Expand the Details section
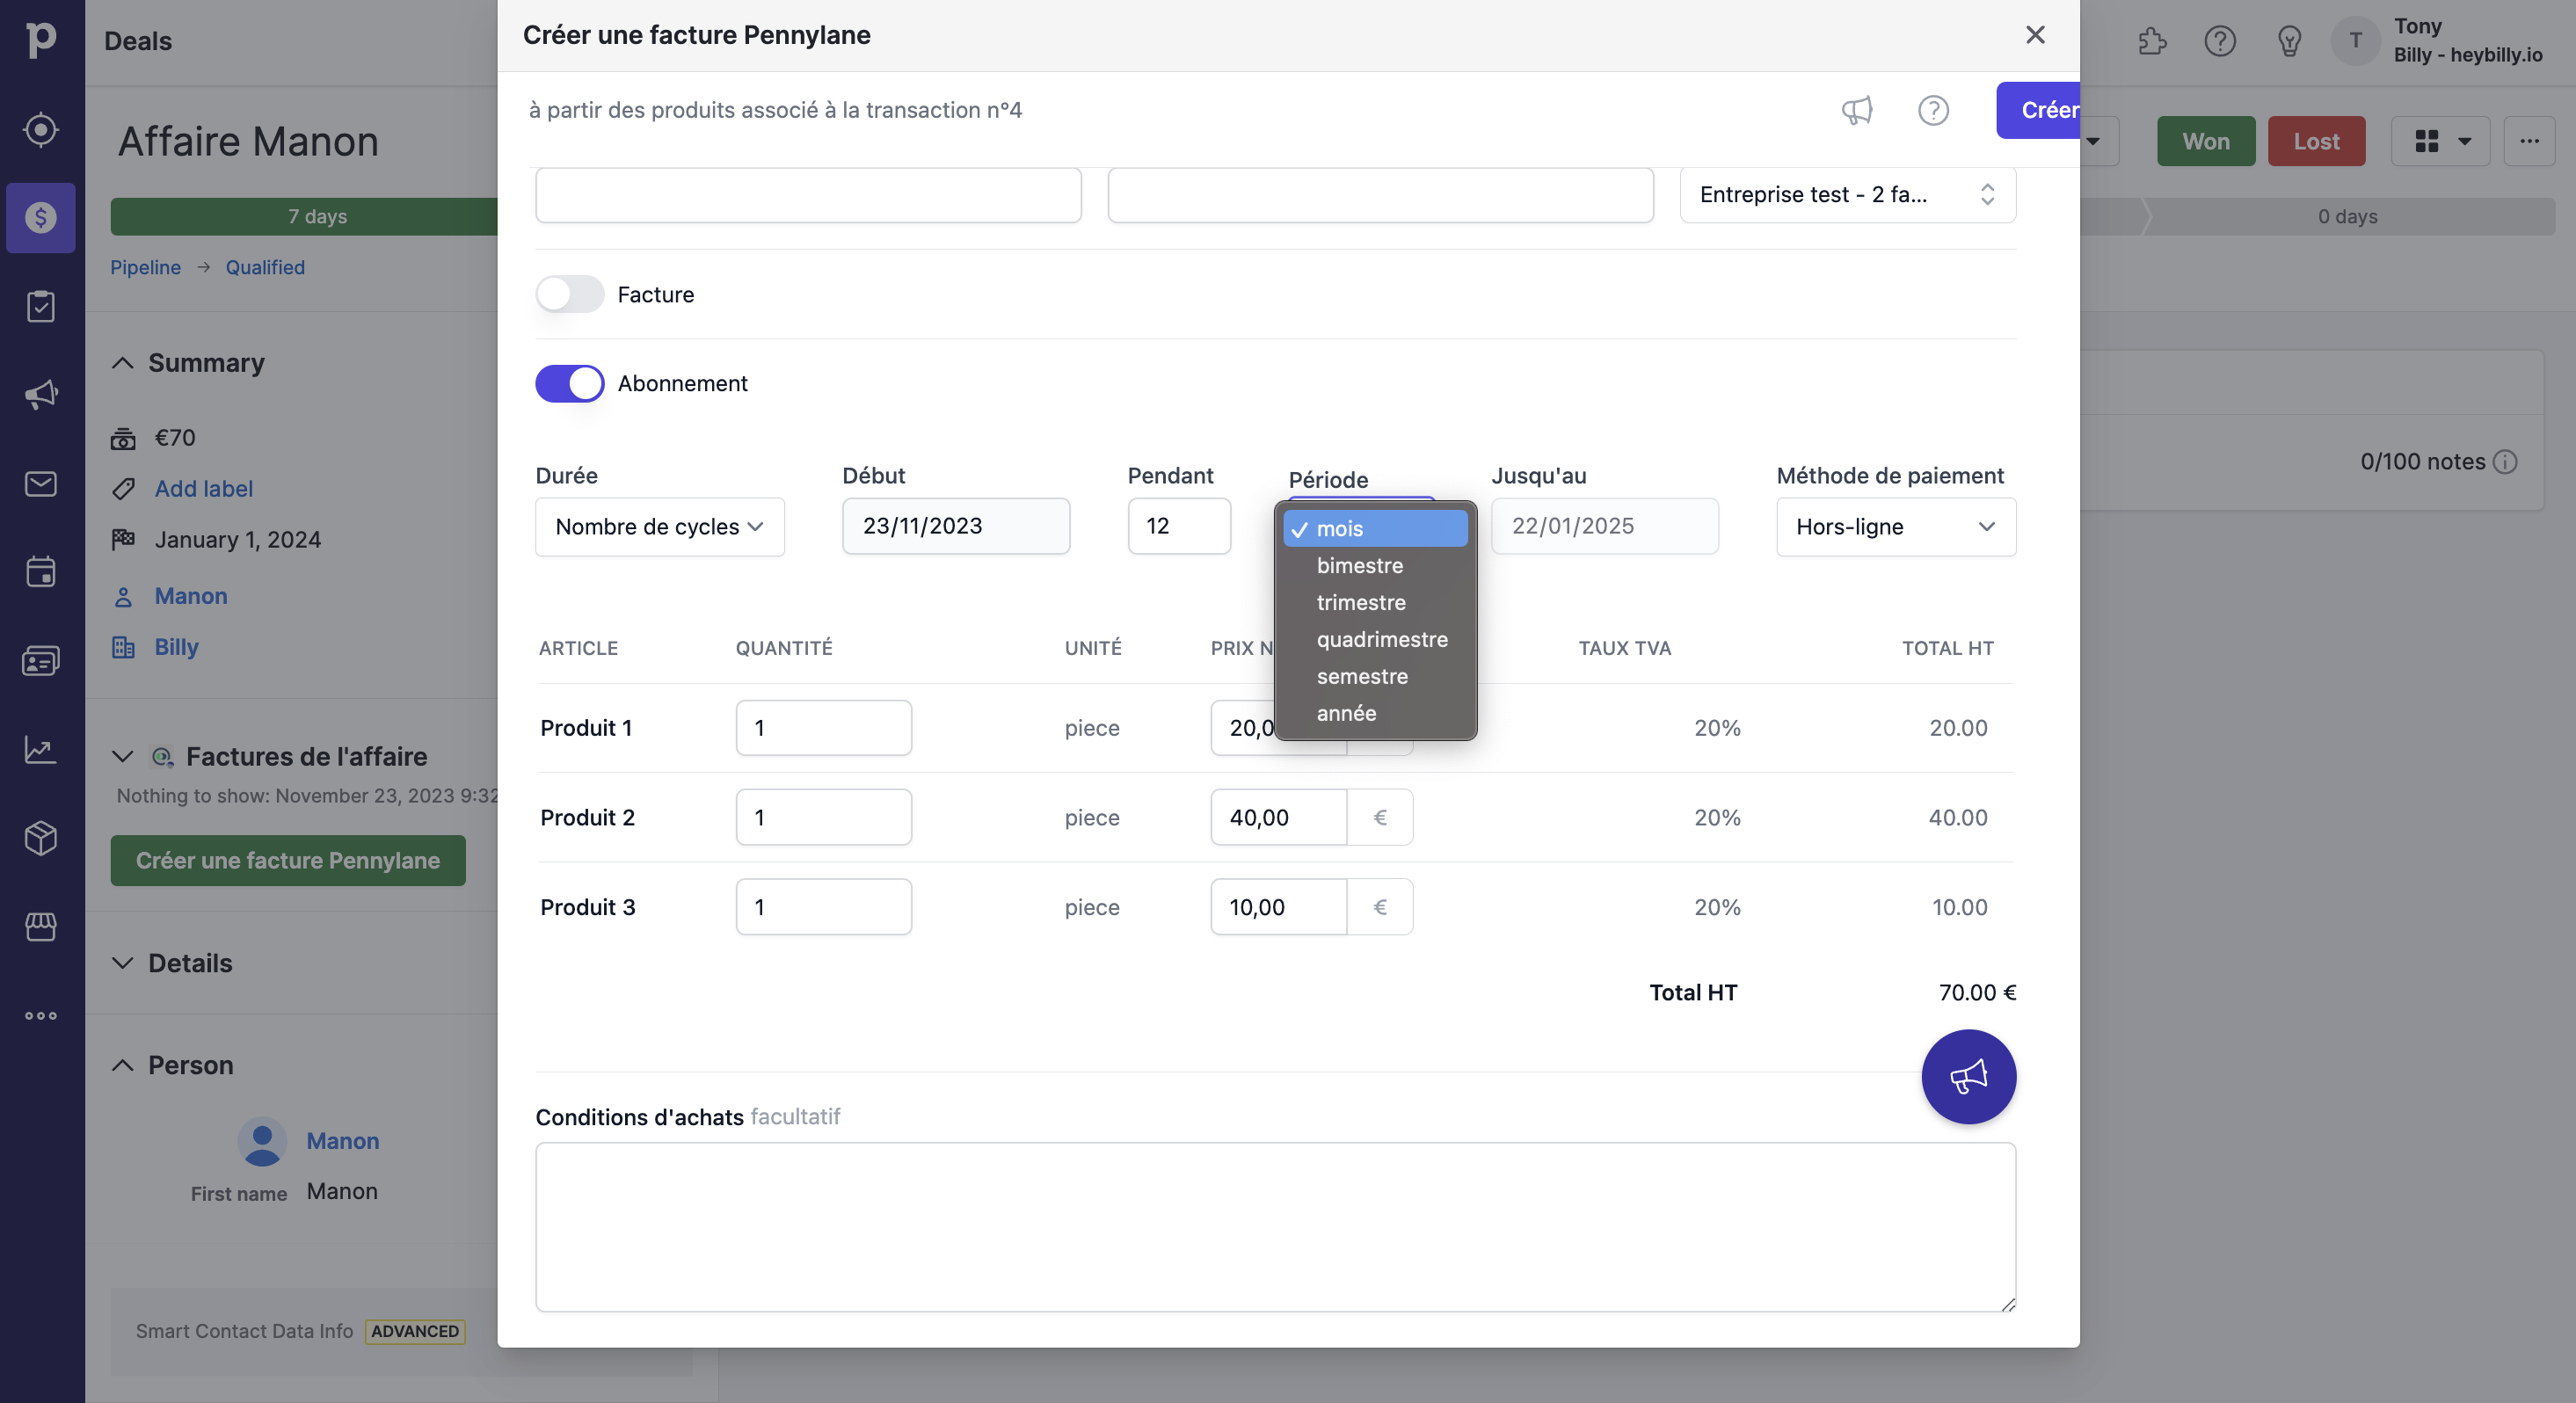Image resolution: width=2576 pixels, height=1403 pixels. coord(122,963)
